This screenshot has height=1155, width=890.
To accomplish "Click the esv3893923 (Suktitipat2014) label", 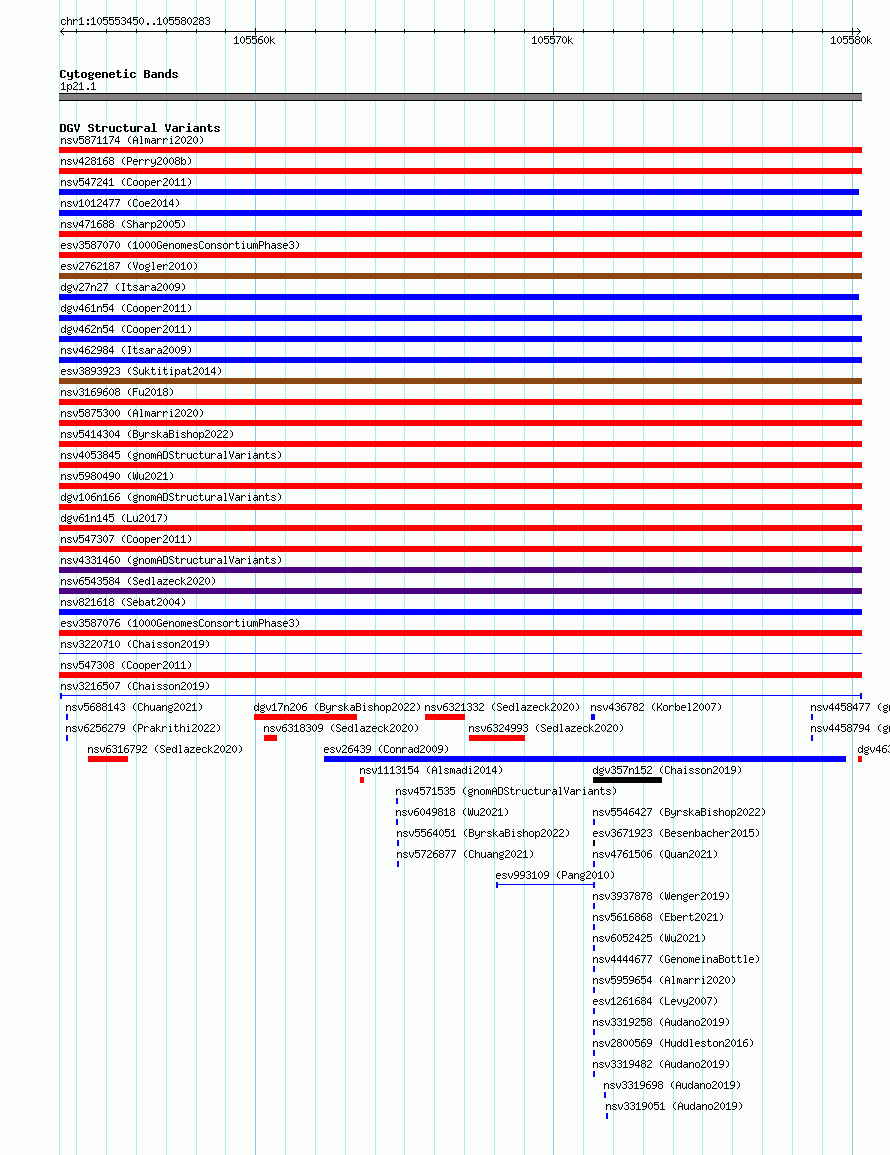I will 141,371.
